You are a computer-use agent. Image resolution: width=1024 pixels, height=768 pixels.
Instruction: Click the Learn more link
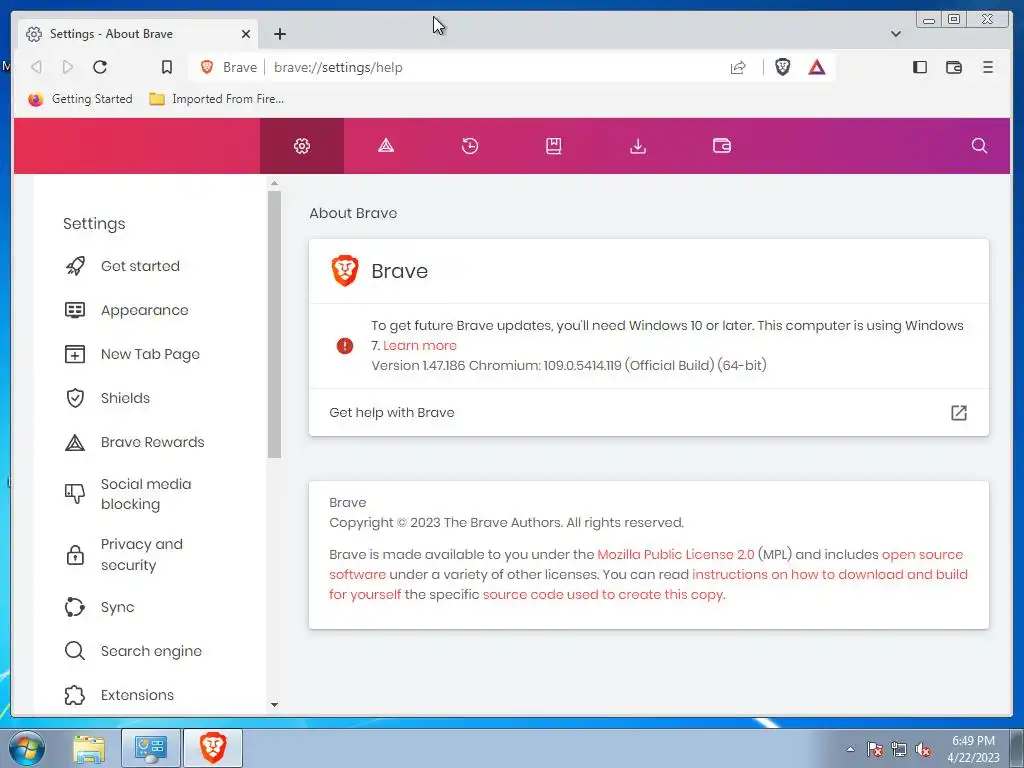420,345
